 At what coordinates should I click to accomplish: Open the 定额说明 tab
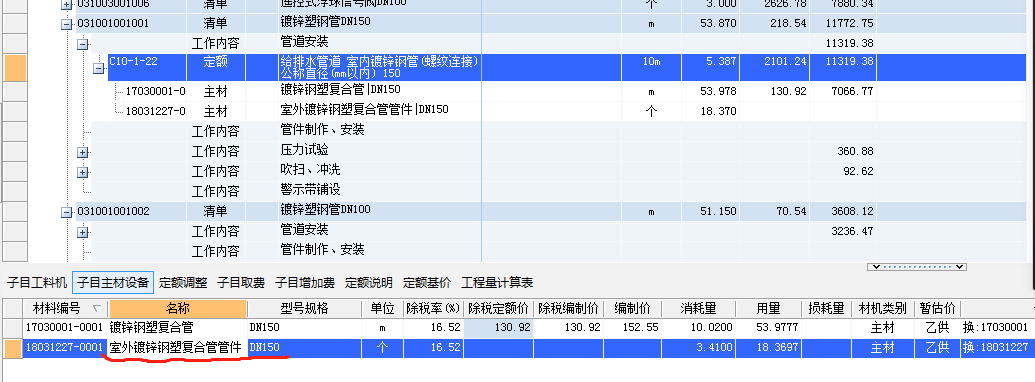click(x=370, y=283)
